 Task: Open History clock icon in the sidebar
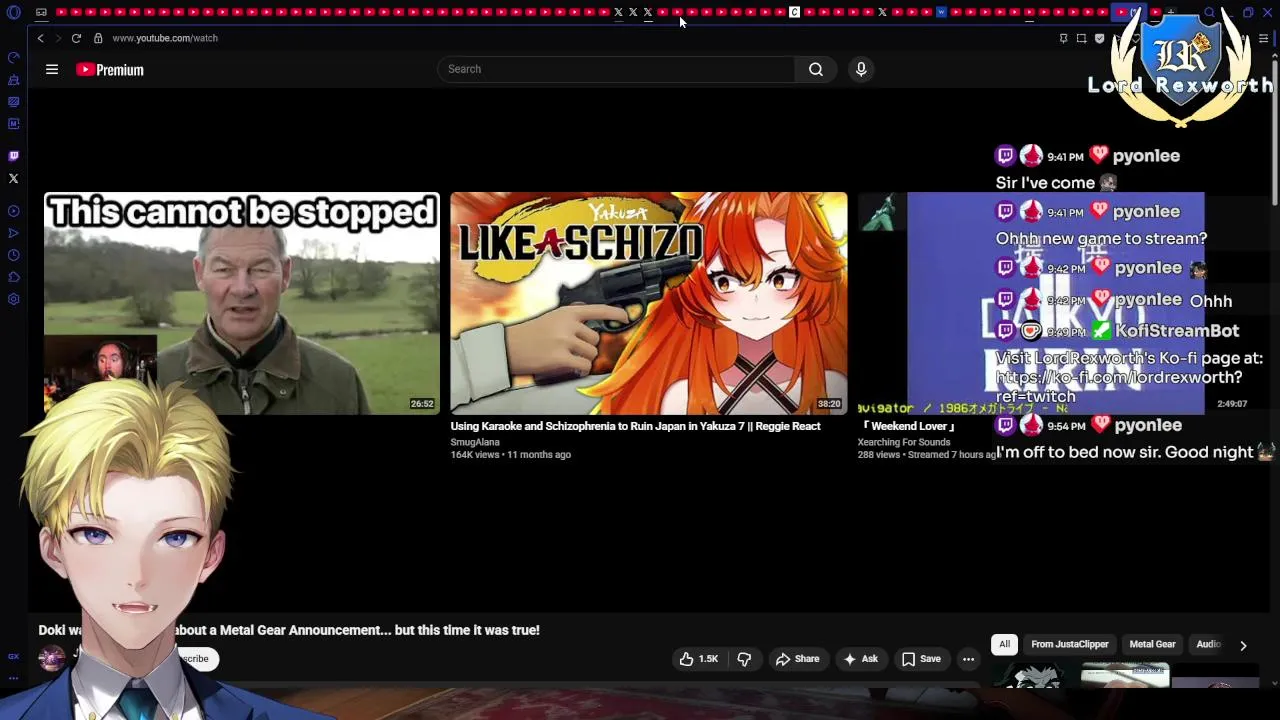point(13,255)
